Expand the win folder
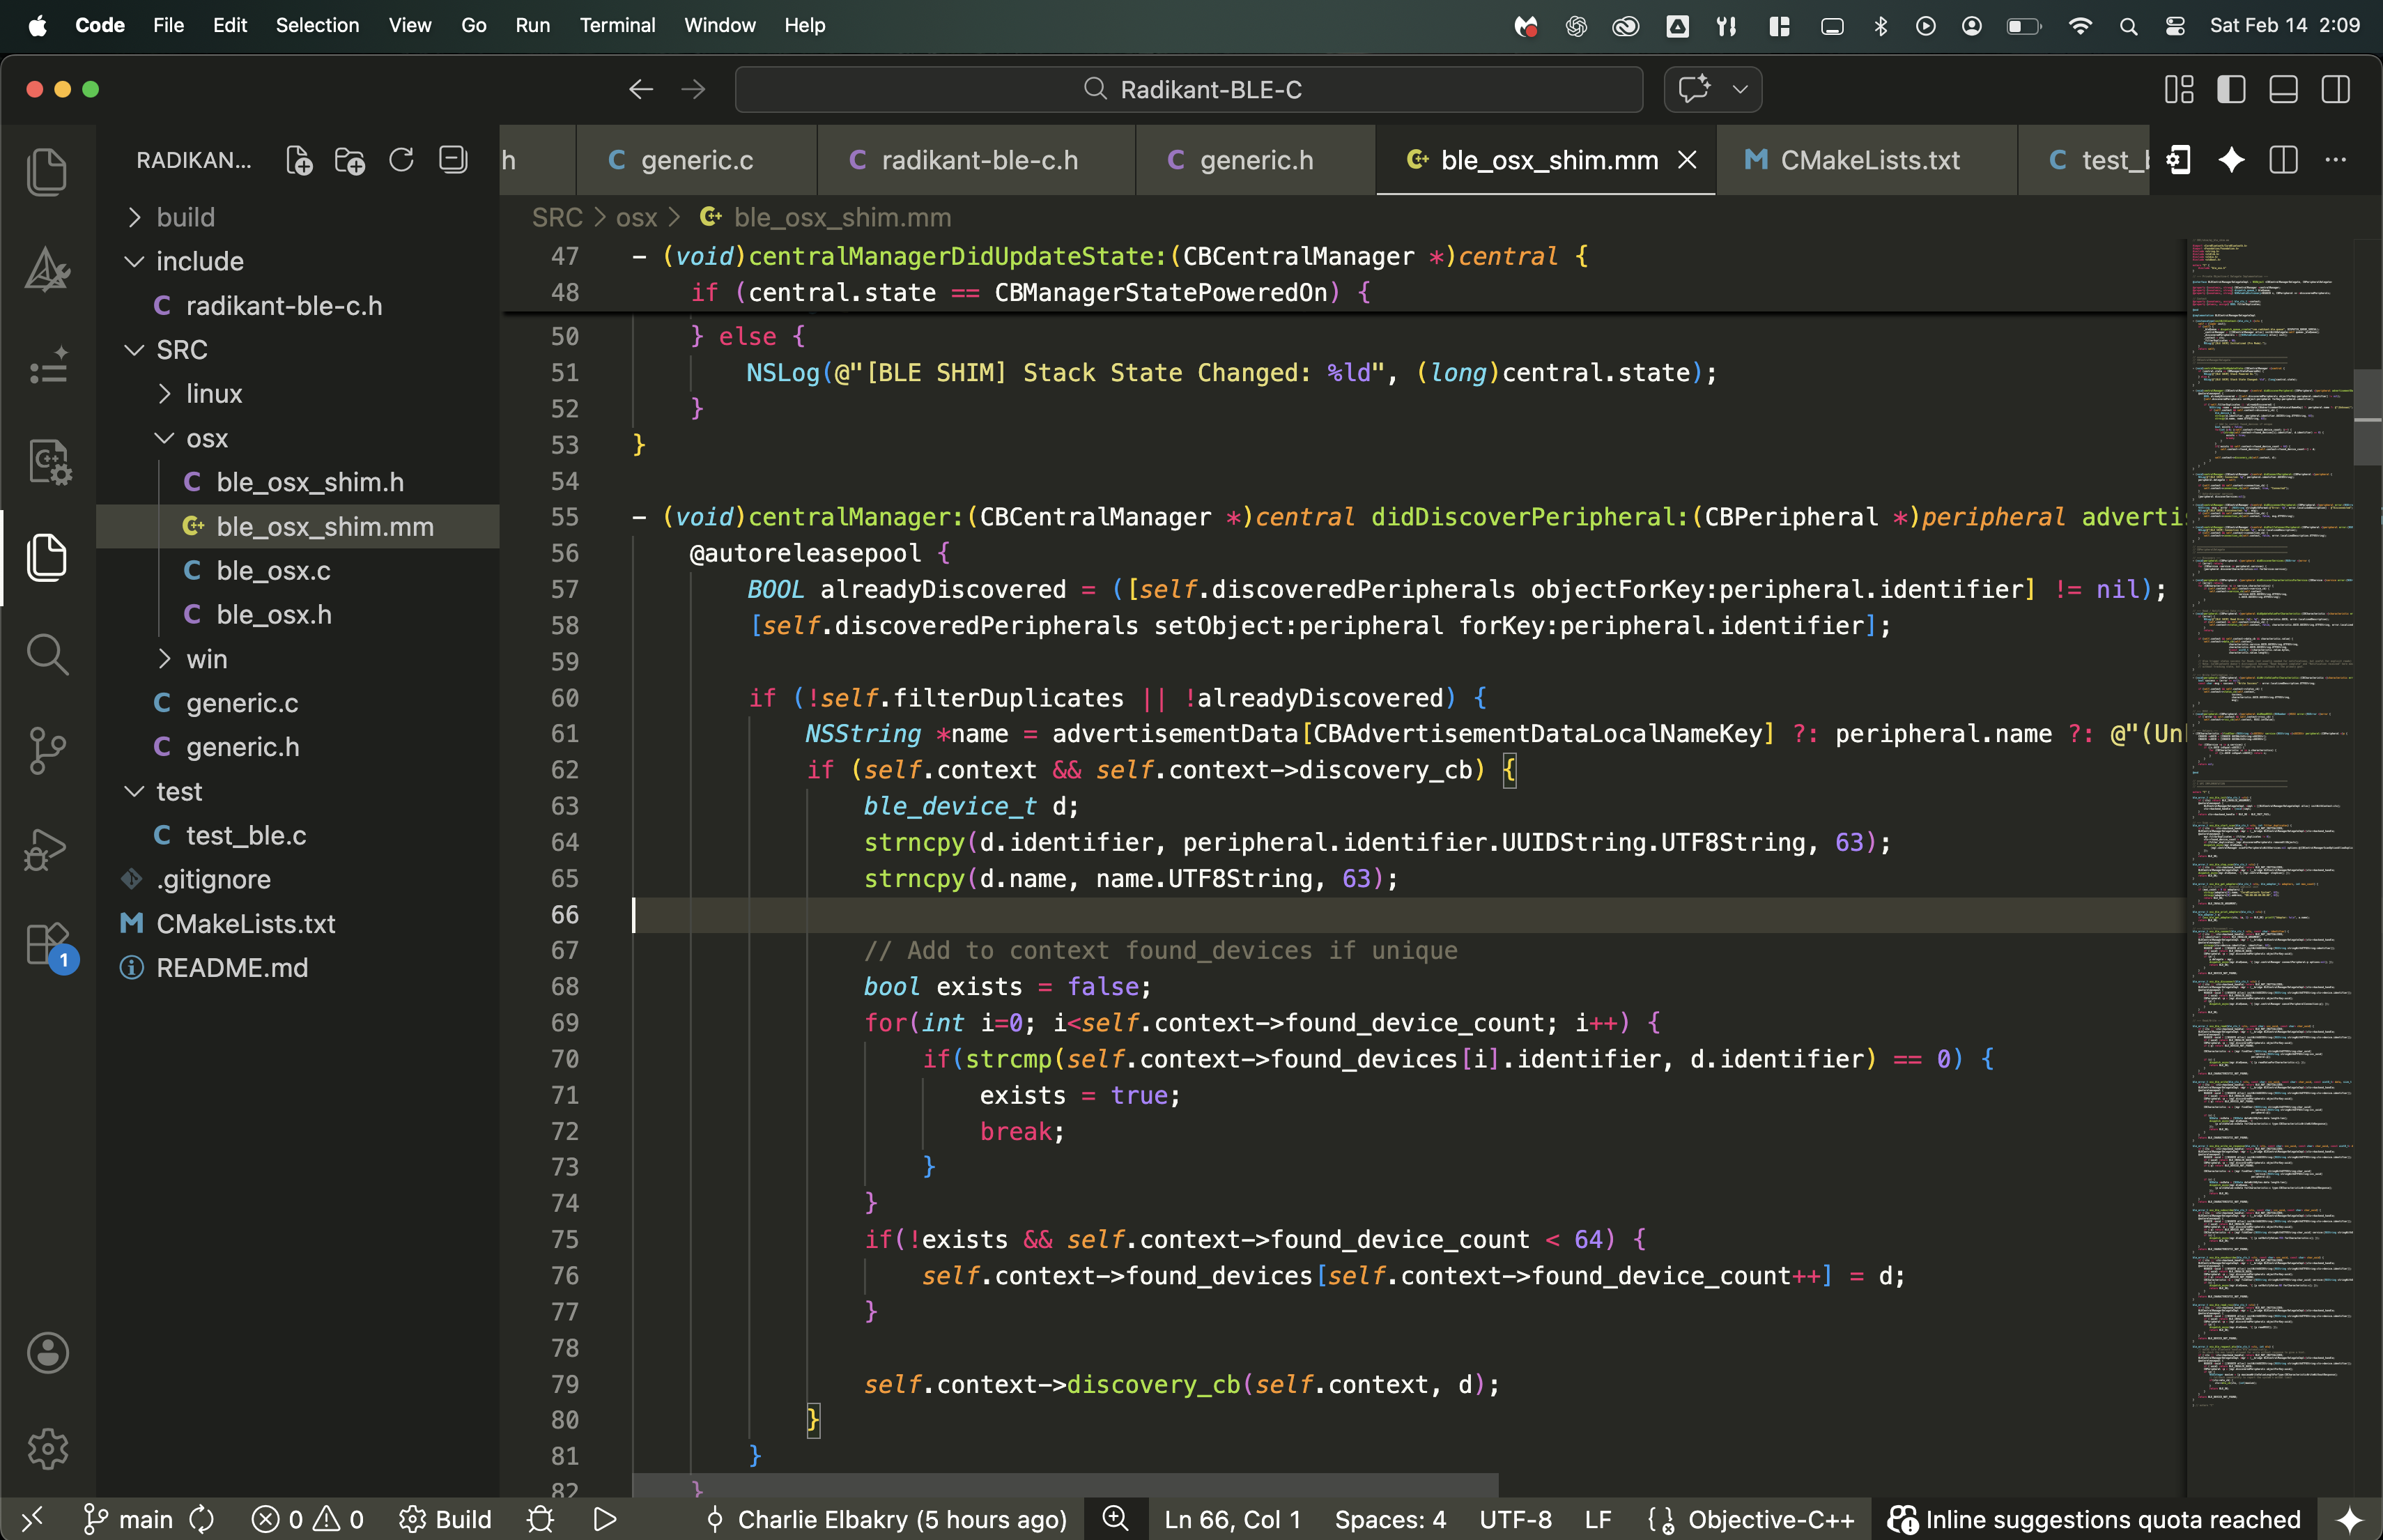2383x1540 pixels. click(x=298, y=659)
